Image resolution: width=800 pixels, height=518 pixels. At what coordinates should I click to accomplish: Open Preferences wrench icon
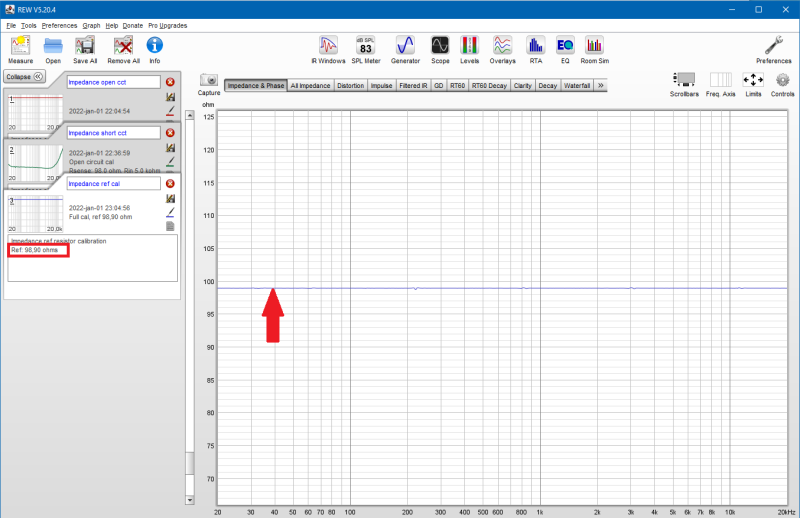click(773, 50)
